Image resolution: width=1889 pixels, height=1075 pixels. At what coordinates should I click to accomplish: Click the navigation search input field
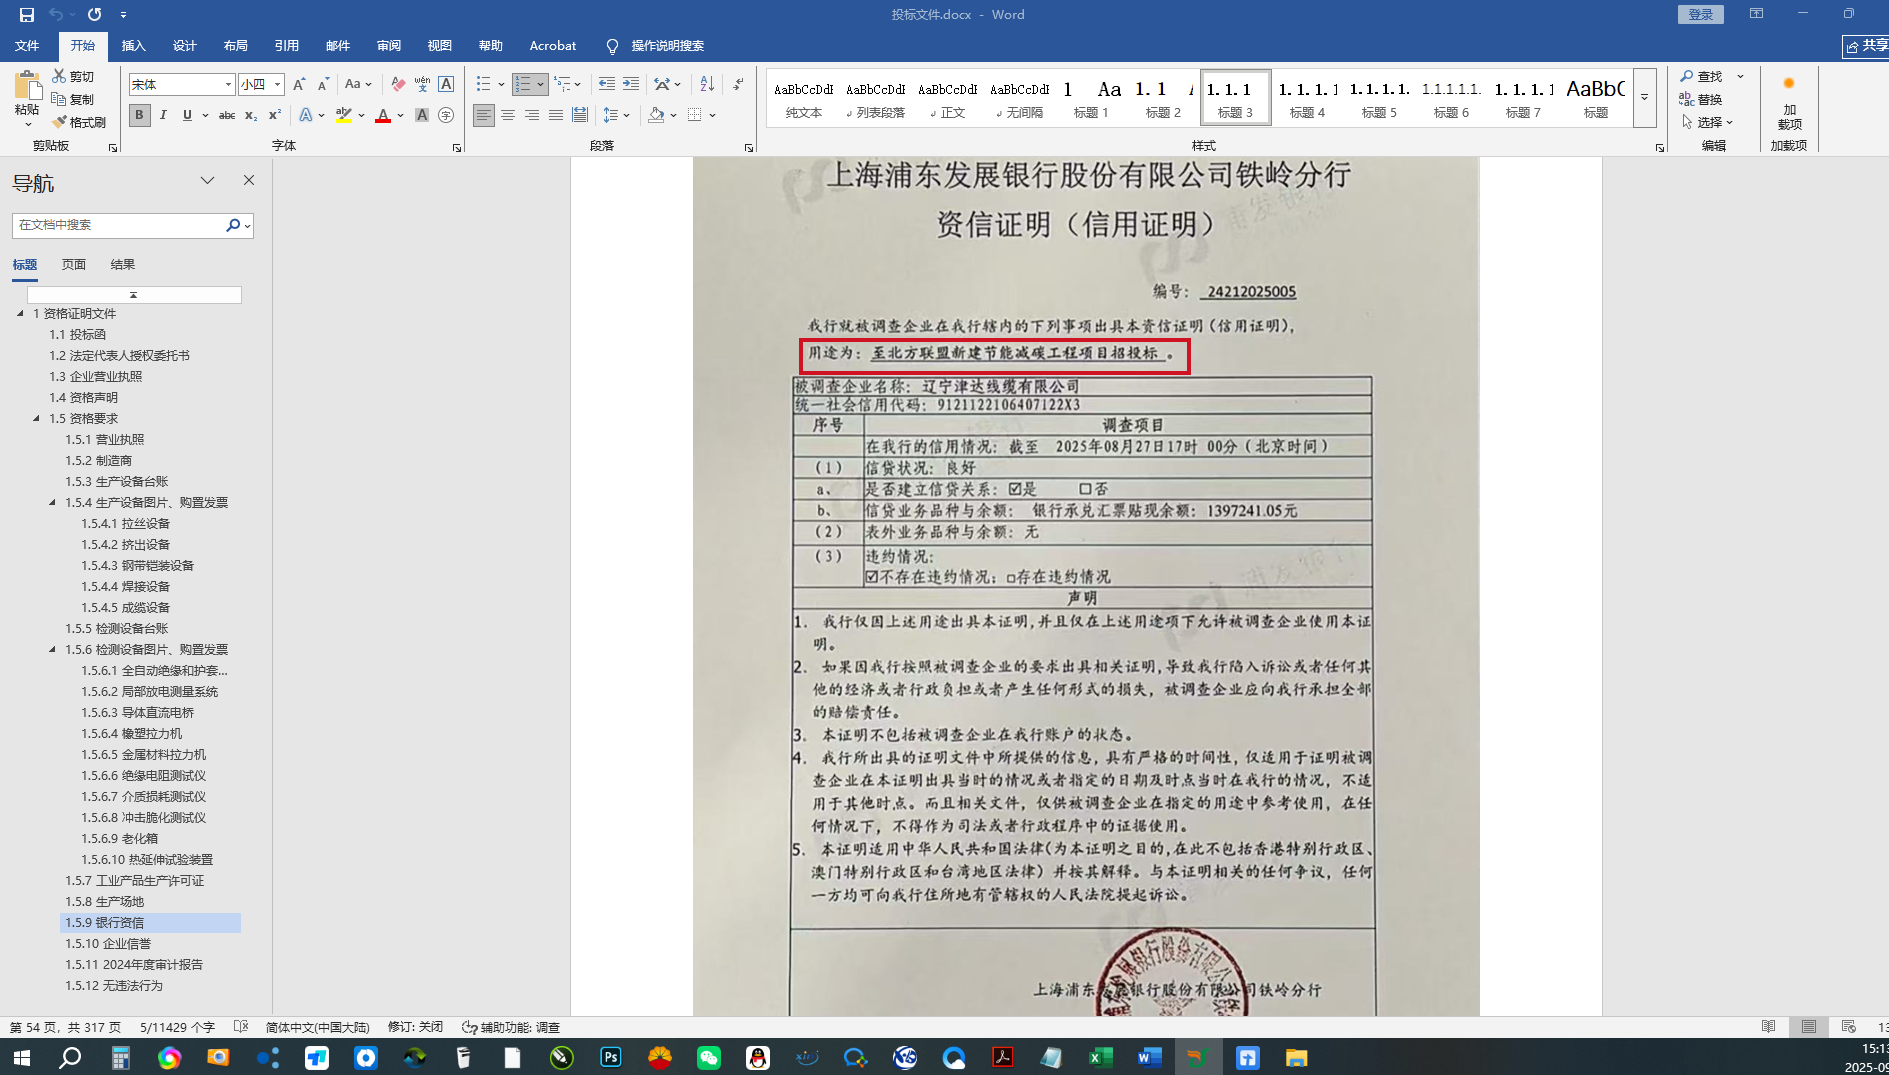pos(118,225)
